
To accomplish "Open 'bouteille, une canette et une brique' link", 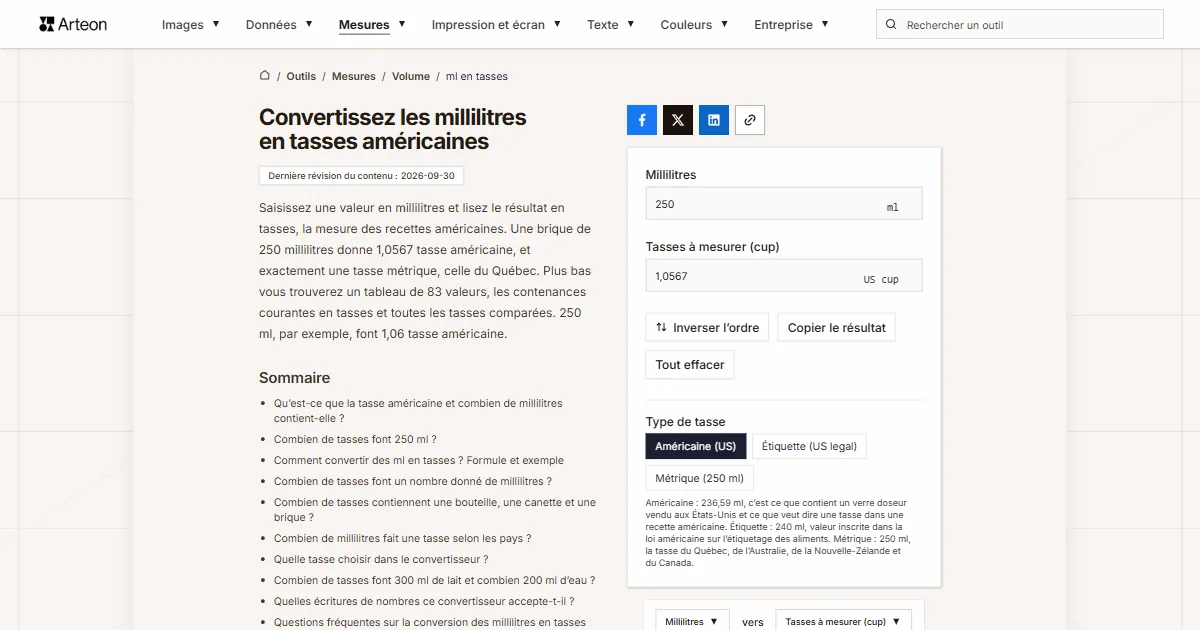I will 435,510.
